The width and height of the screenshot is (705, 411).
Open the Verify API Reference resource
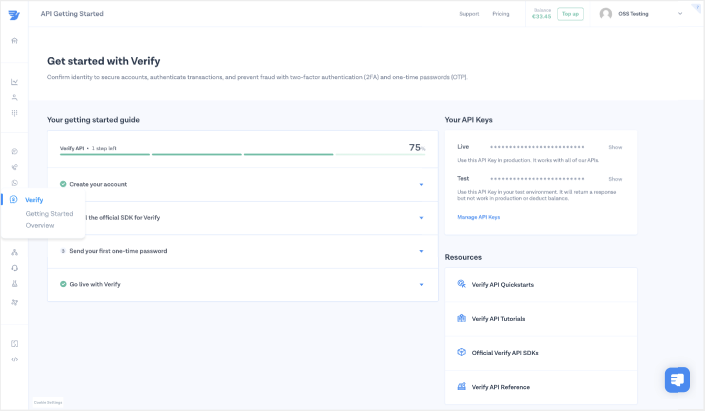pyautogui.click(x=500, y=387)
